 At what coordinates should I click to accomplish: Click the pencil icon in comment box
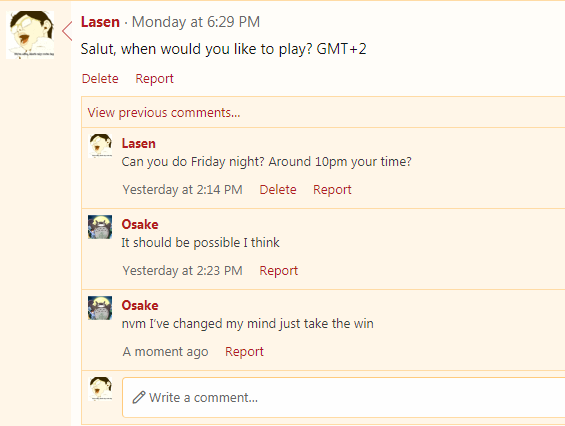point(139,397)
